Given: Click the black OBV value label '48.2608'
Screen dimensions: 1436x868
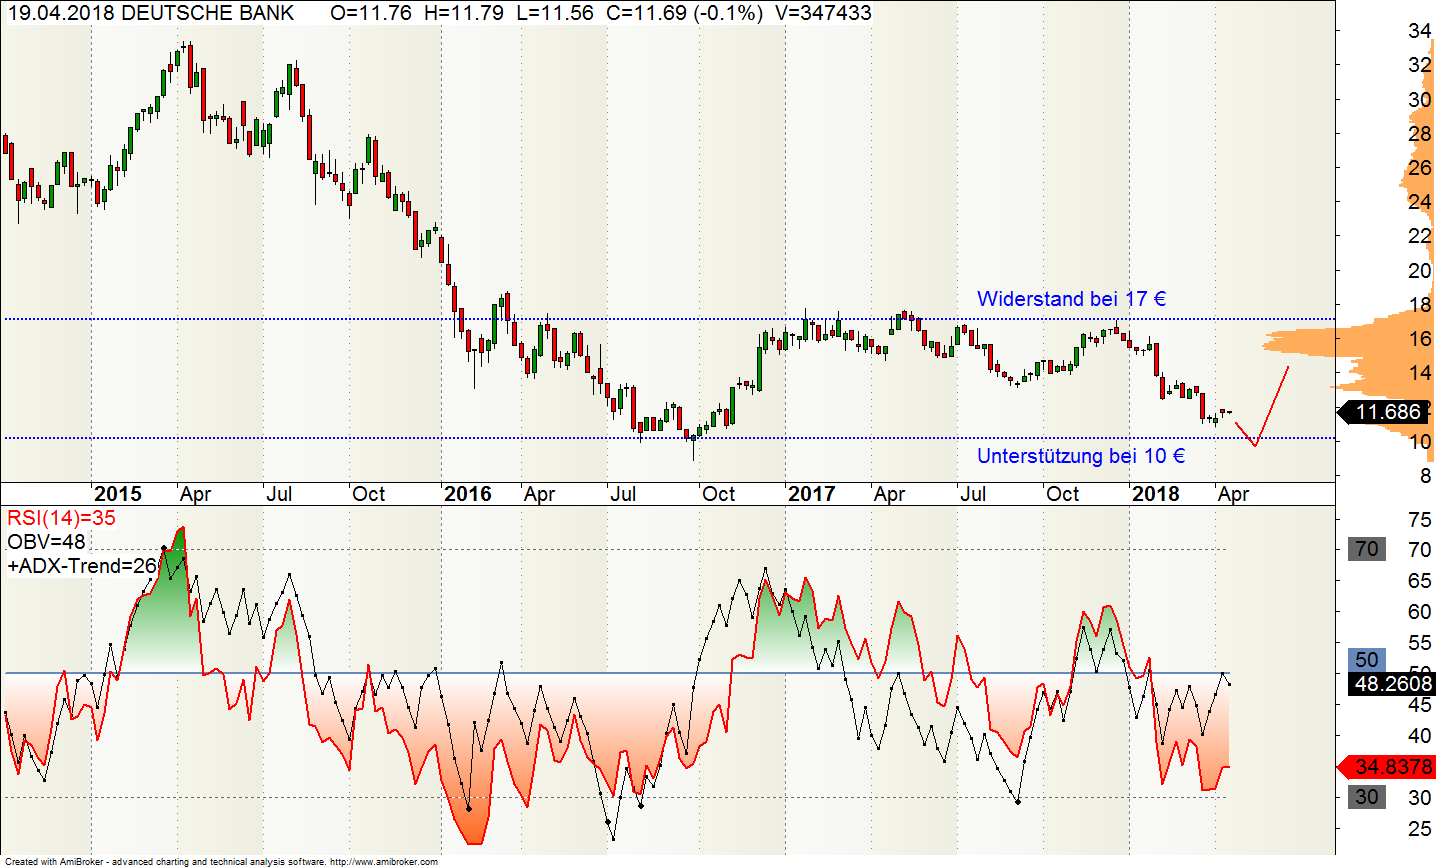Looking at the screenshot, I should (1393, 684).
